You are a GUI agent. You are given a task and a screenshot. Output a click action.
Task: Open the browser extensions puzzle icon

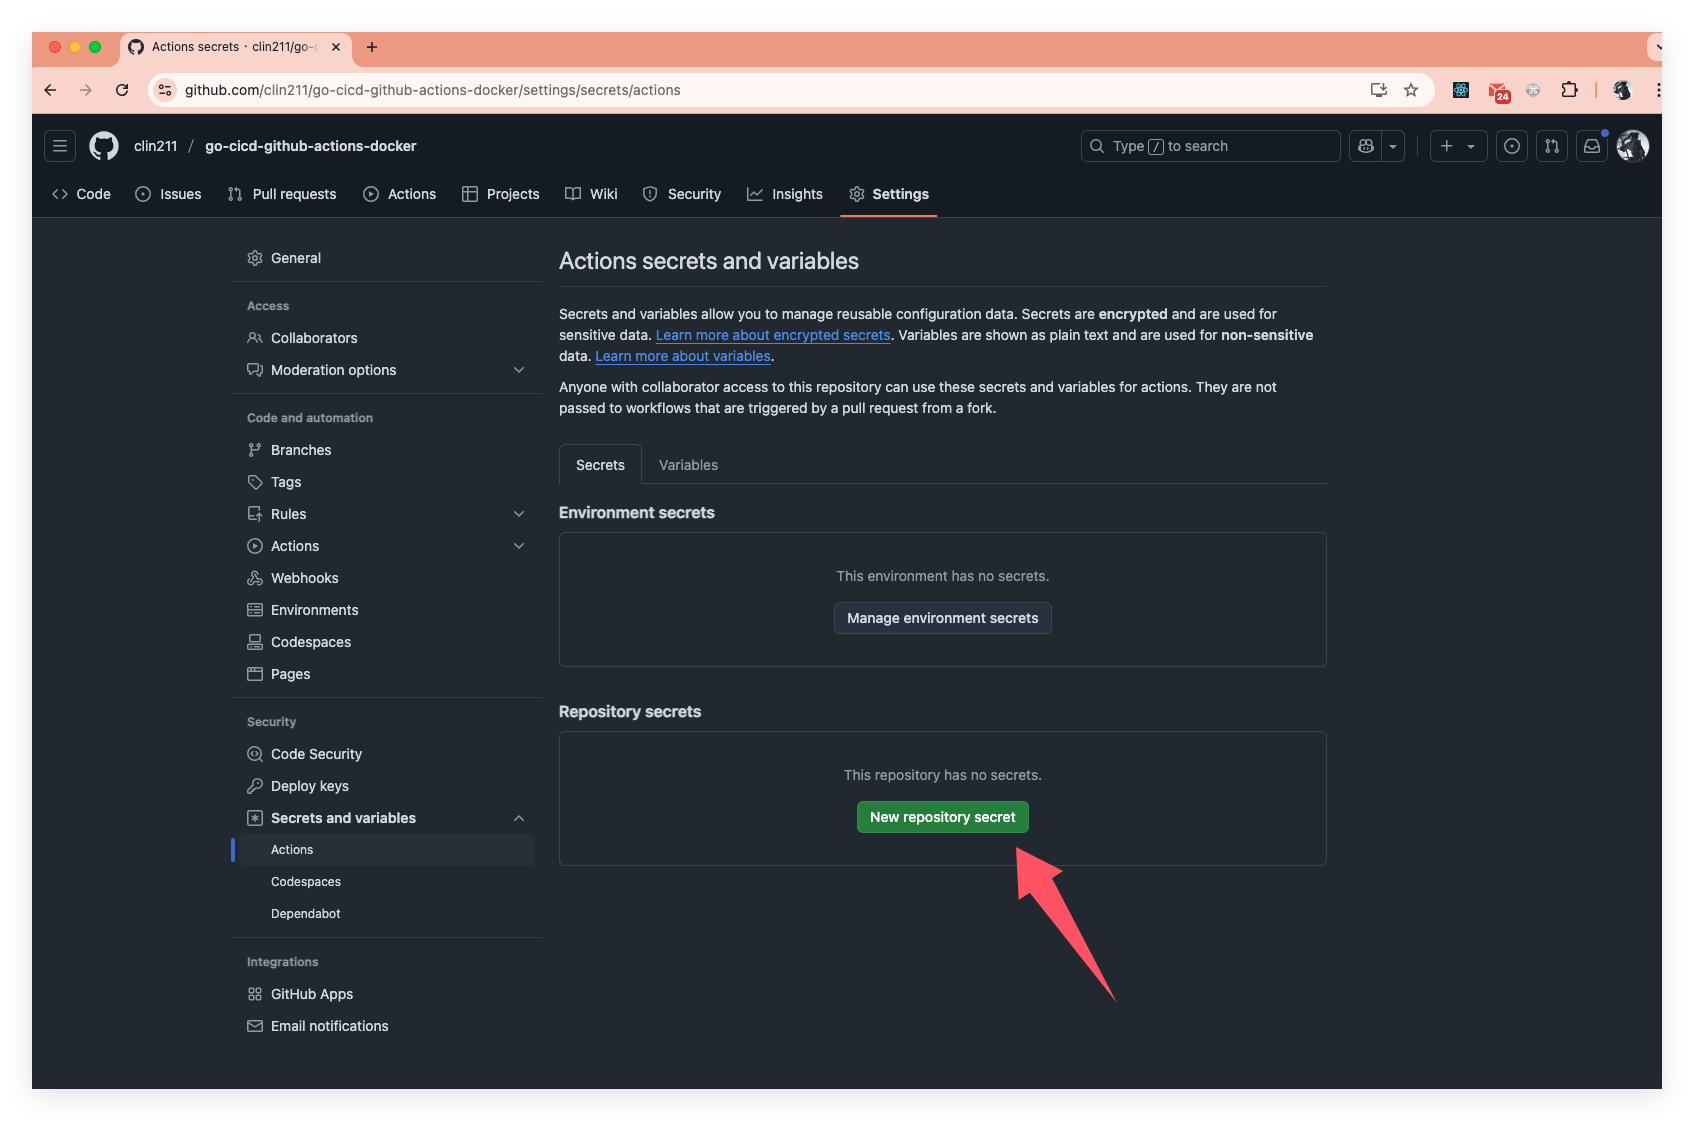coord(1569,90)
